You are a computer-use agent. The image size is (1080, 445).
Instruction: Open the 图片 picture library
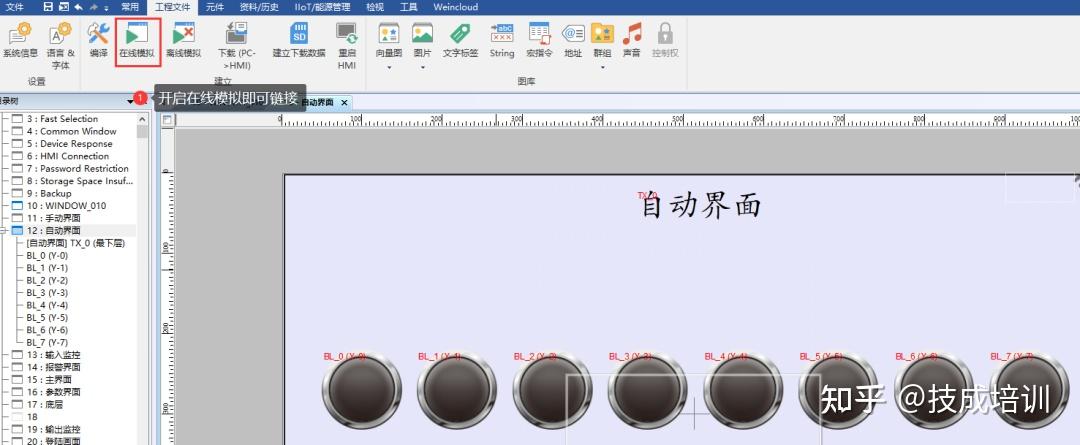click(422, 41)
